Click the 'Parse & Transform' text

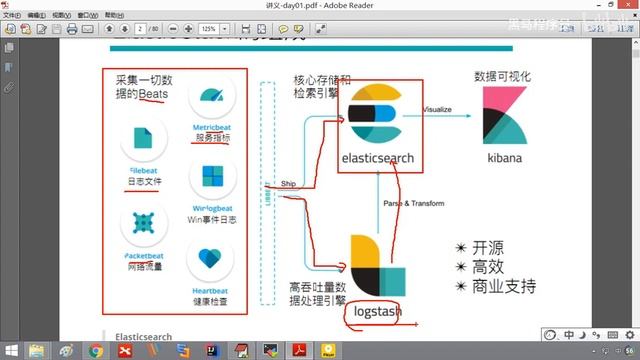[413, 203]
